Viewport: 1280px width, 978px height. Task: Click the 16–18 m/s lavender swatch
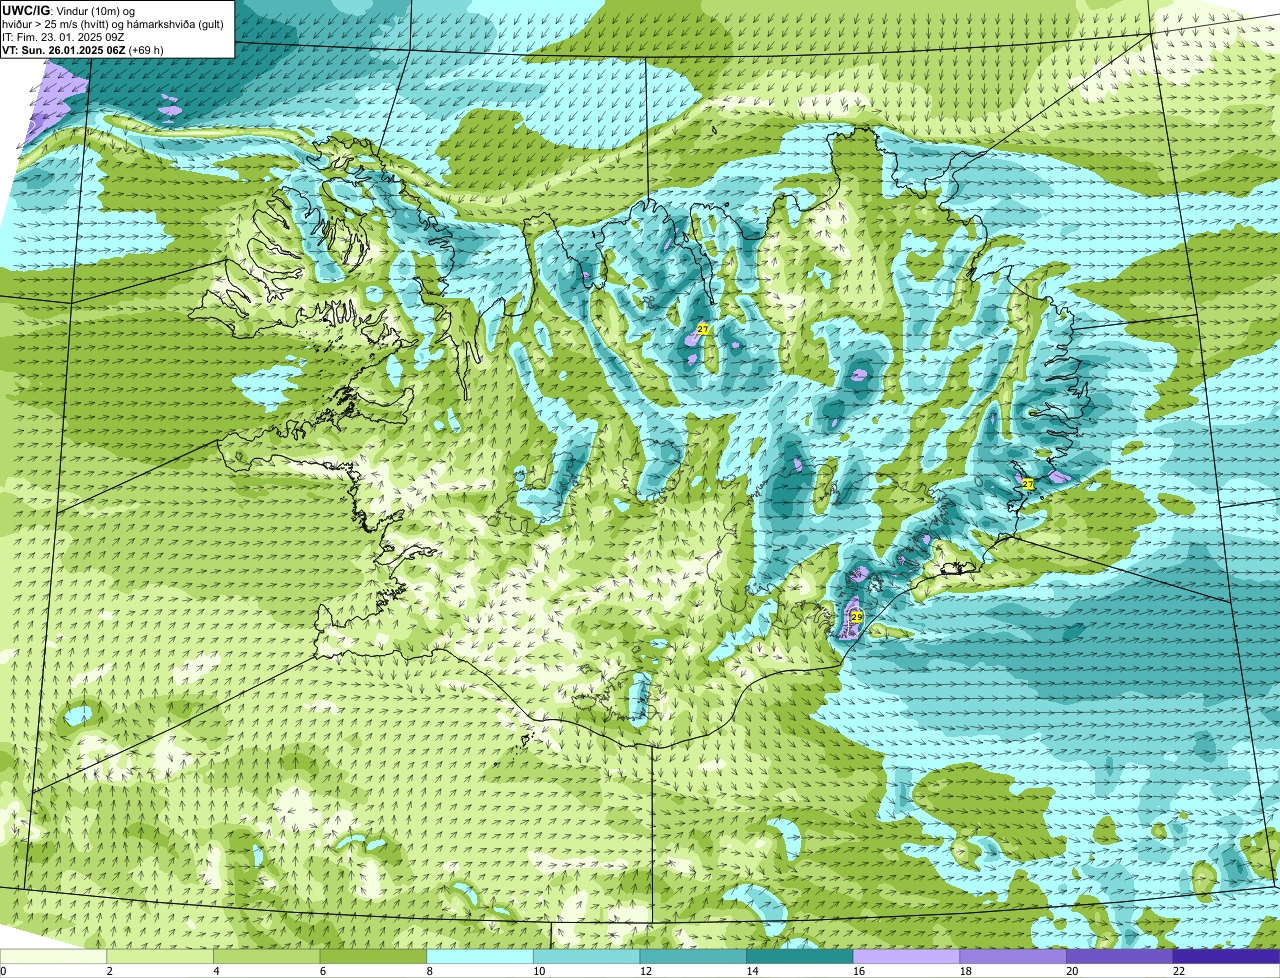(907, 956)
